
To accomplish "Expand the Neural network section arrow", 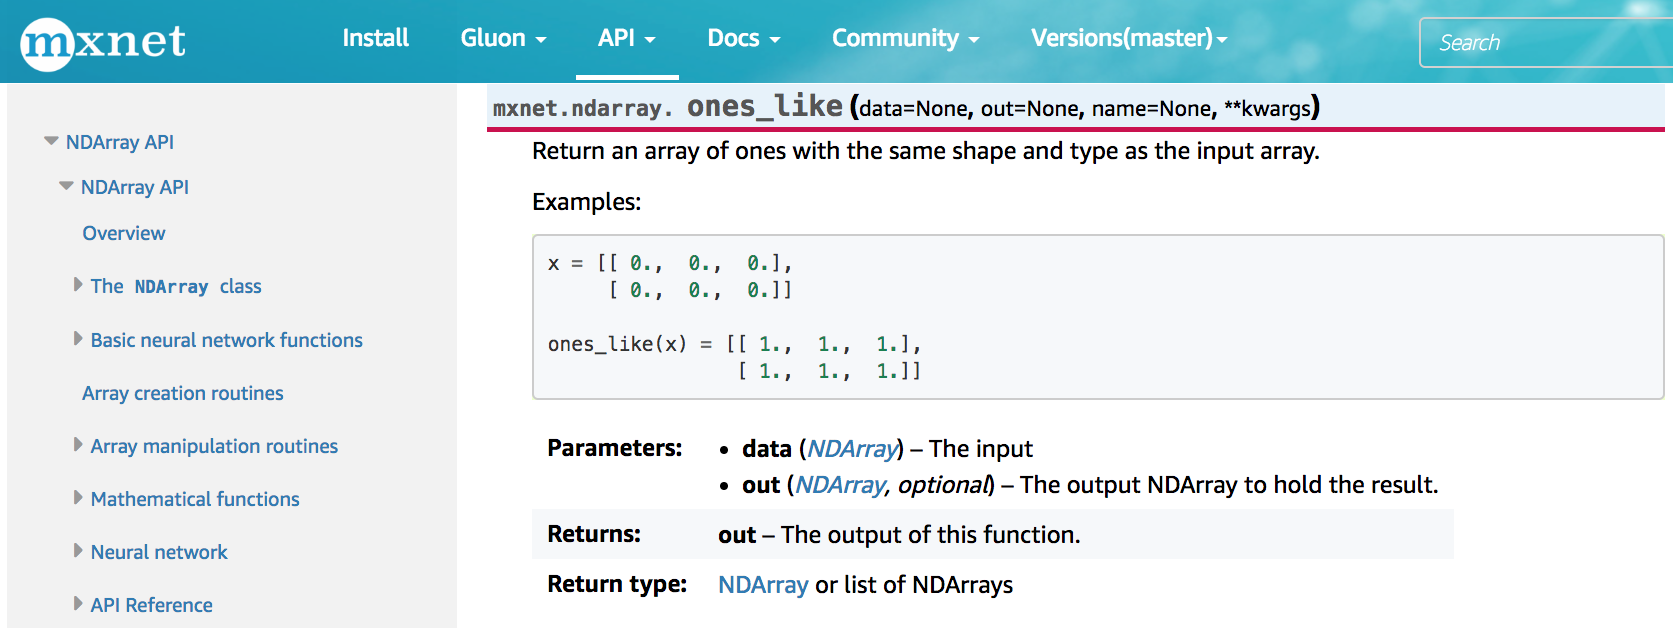I will (78, 551).
